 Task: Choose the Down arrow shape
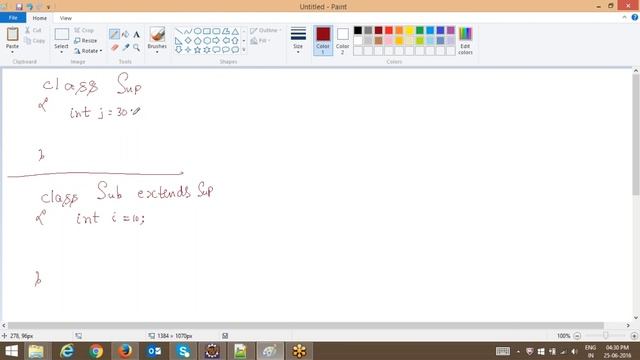178,50
